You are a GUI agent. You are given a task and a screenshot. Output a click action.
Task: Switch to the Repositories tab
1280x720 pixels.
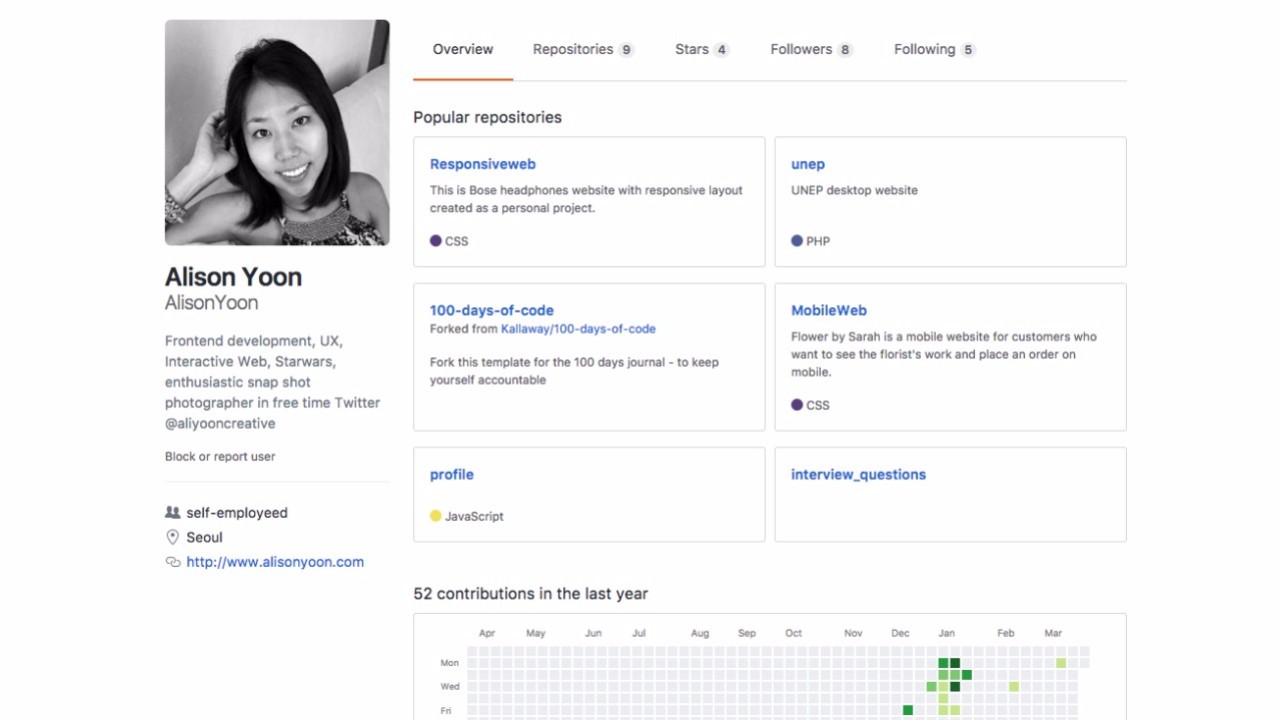583,49
